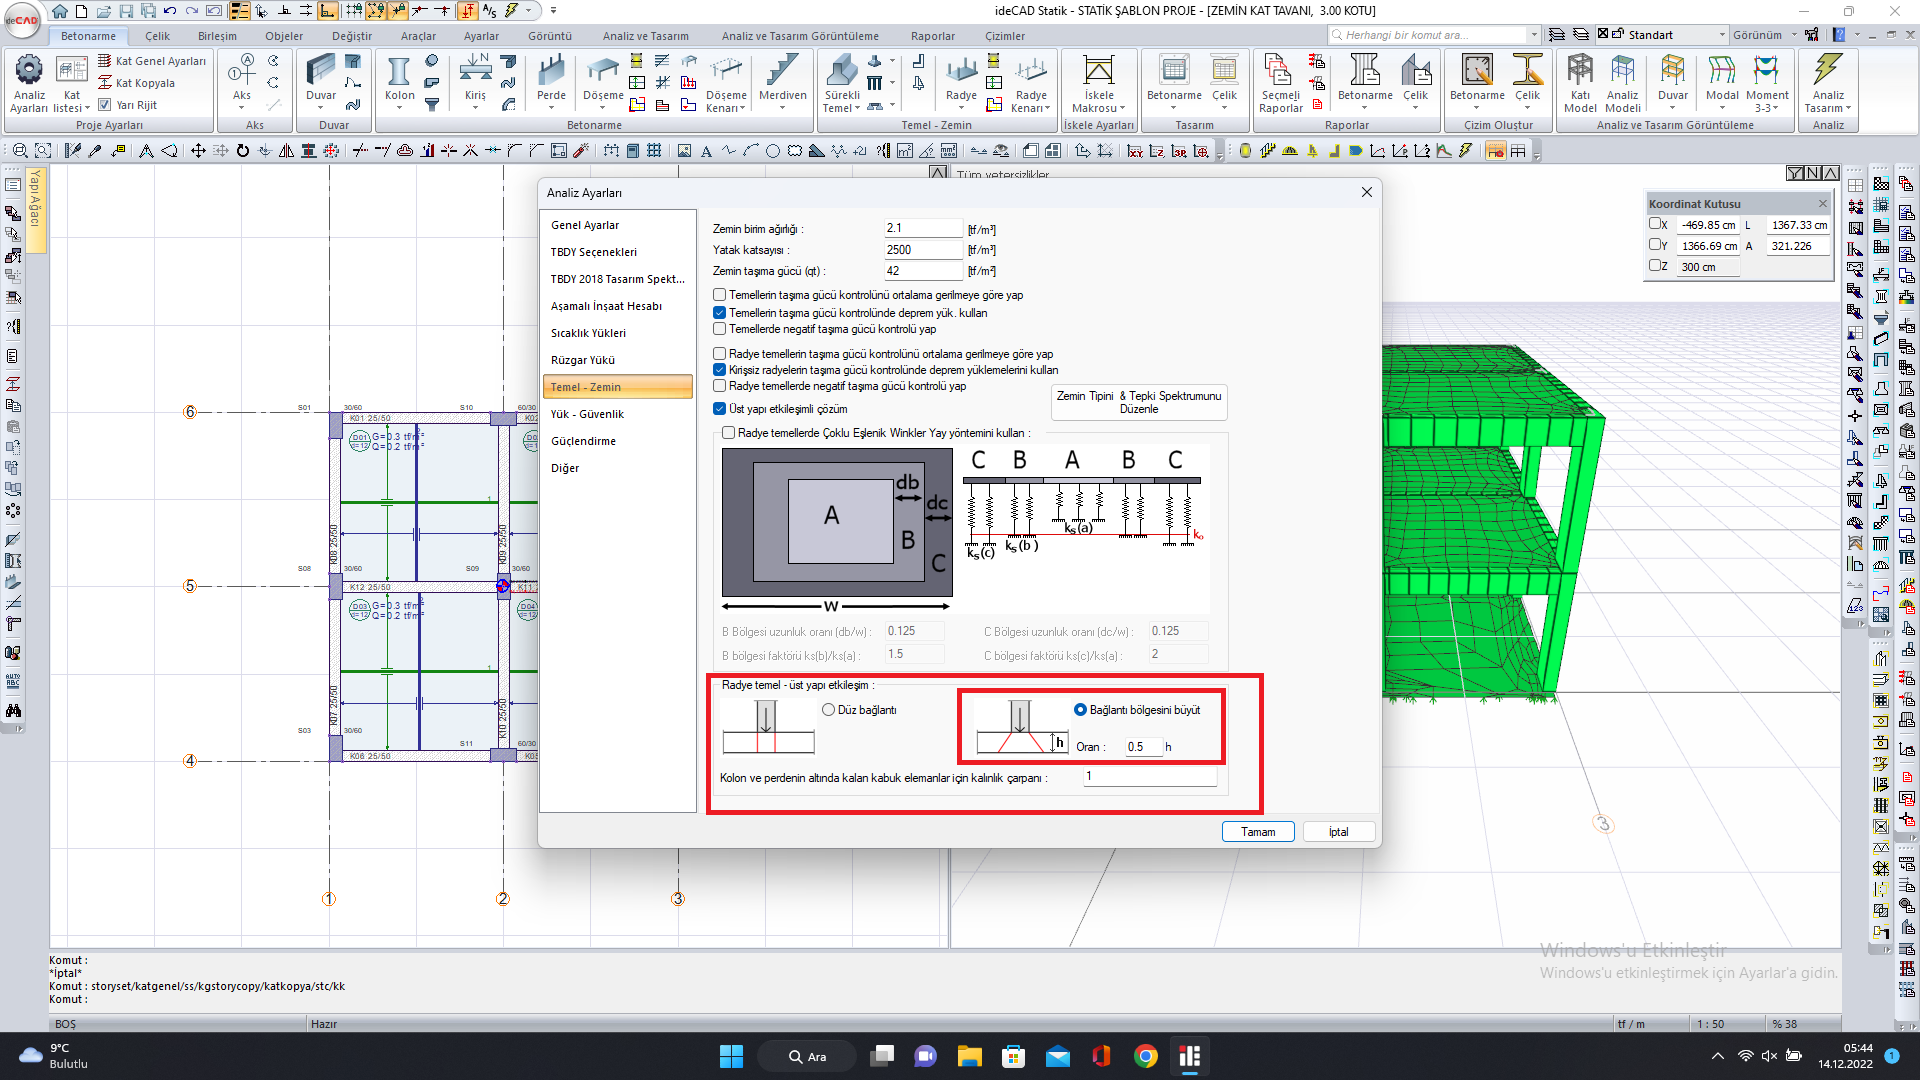Open Google Chrome from taskbar
Viewport: 1920px width, 1080px height.
click(1146, 1056)
